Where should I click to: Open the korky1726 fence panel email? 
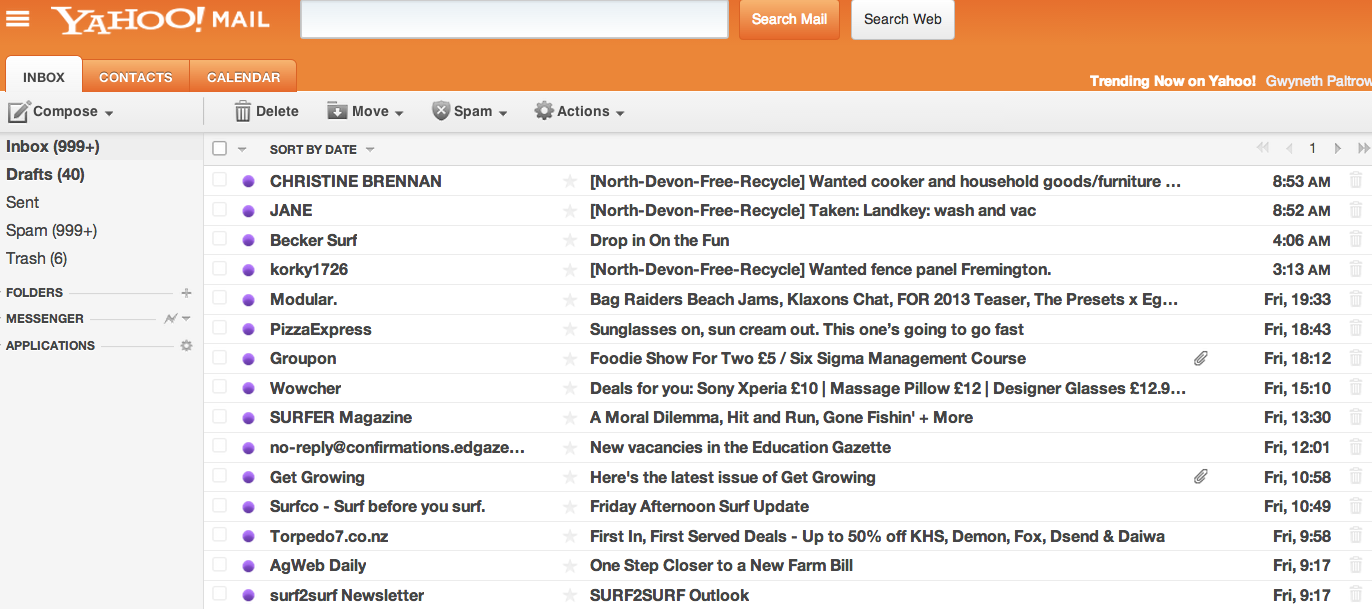point(820,269)
